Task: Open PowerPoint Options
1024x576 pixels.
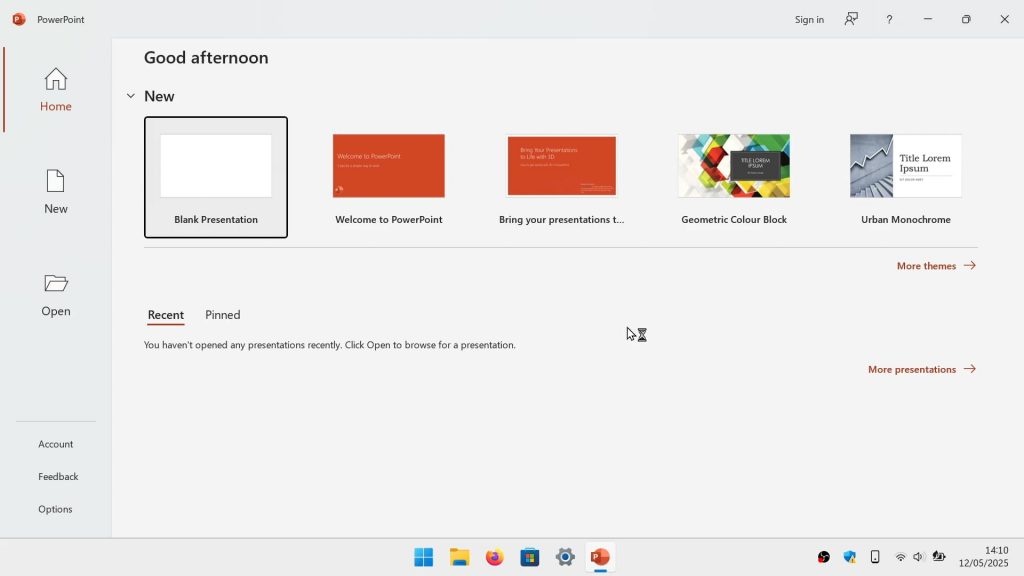Action: click(55, 509)
